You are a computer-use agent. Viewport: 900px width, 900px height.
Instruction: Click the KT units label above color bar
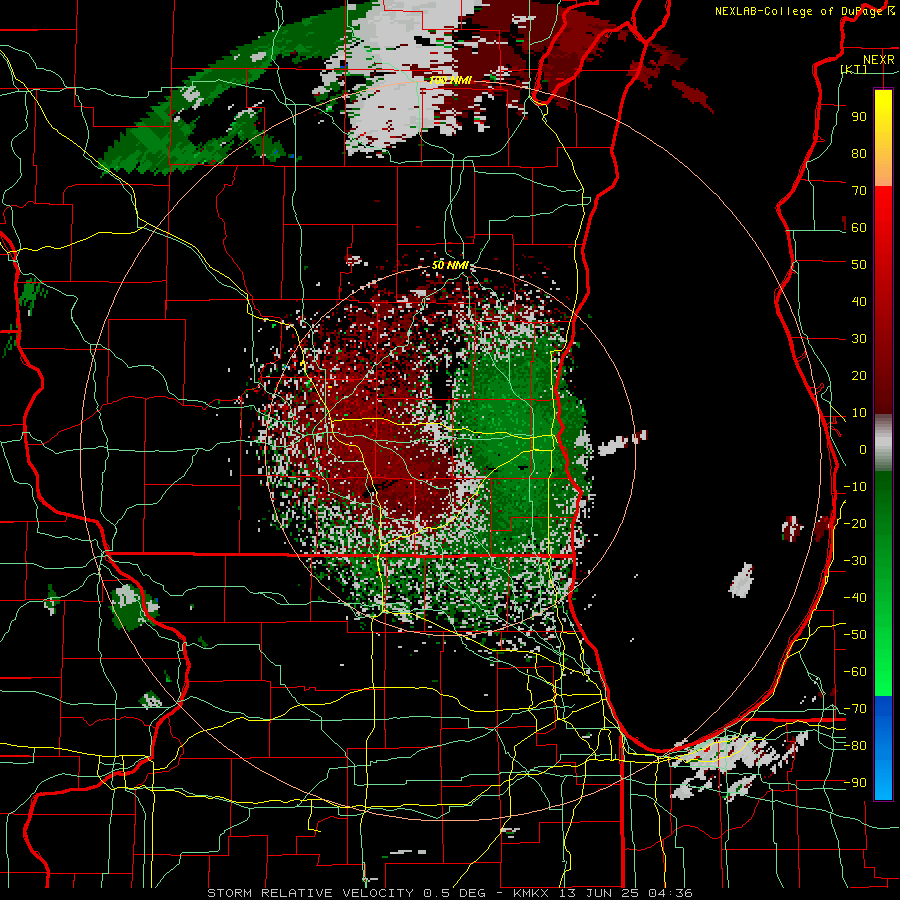point(854,69)
